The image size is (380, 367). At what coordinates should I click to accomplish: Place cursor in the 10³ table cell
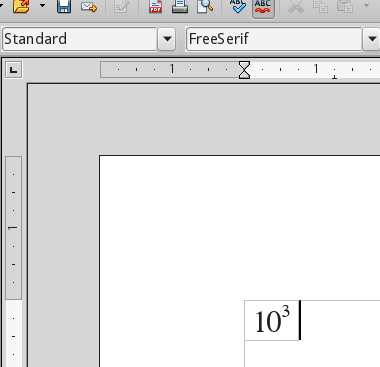pos(272,321)
